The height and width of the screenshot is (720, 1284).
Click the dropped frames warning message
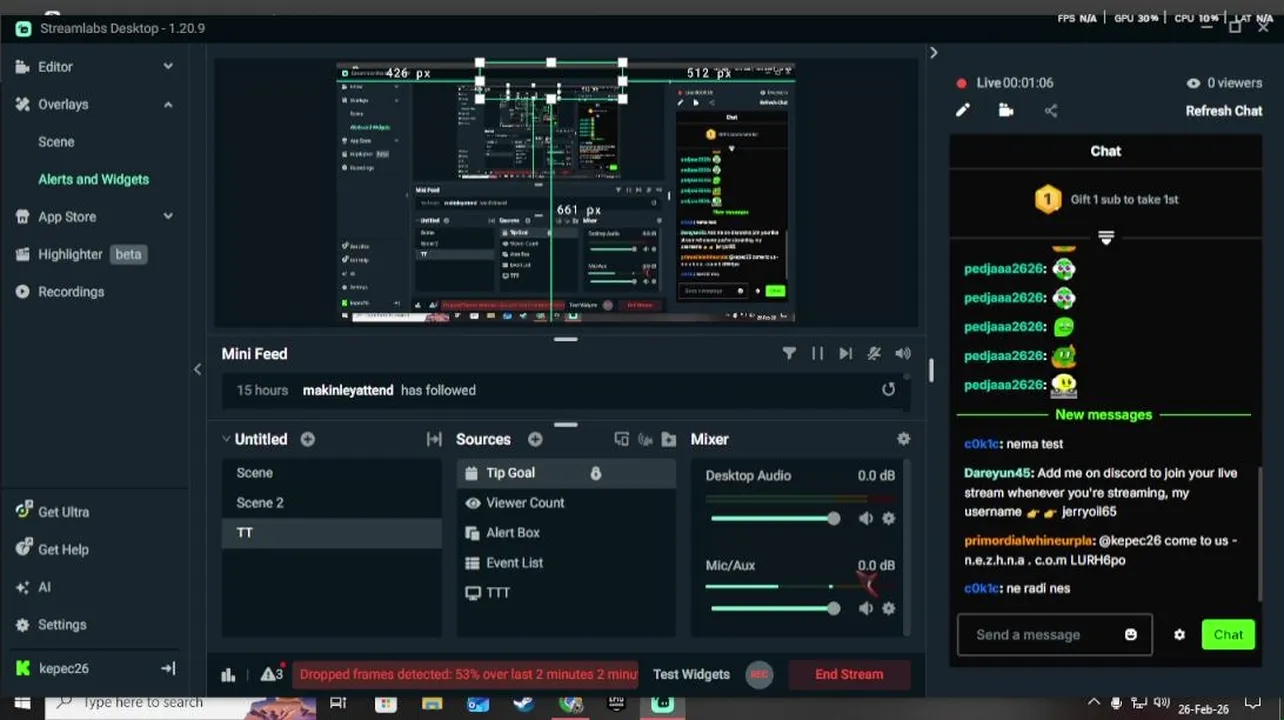466,674
